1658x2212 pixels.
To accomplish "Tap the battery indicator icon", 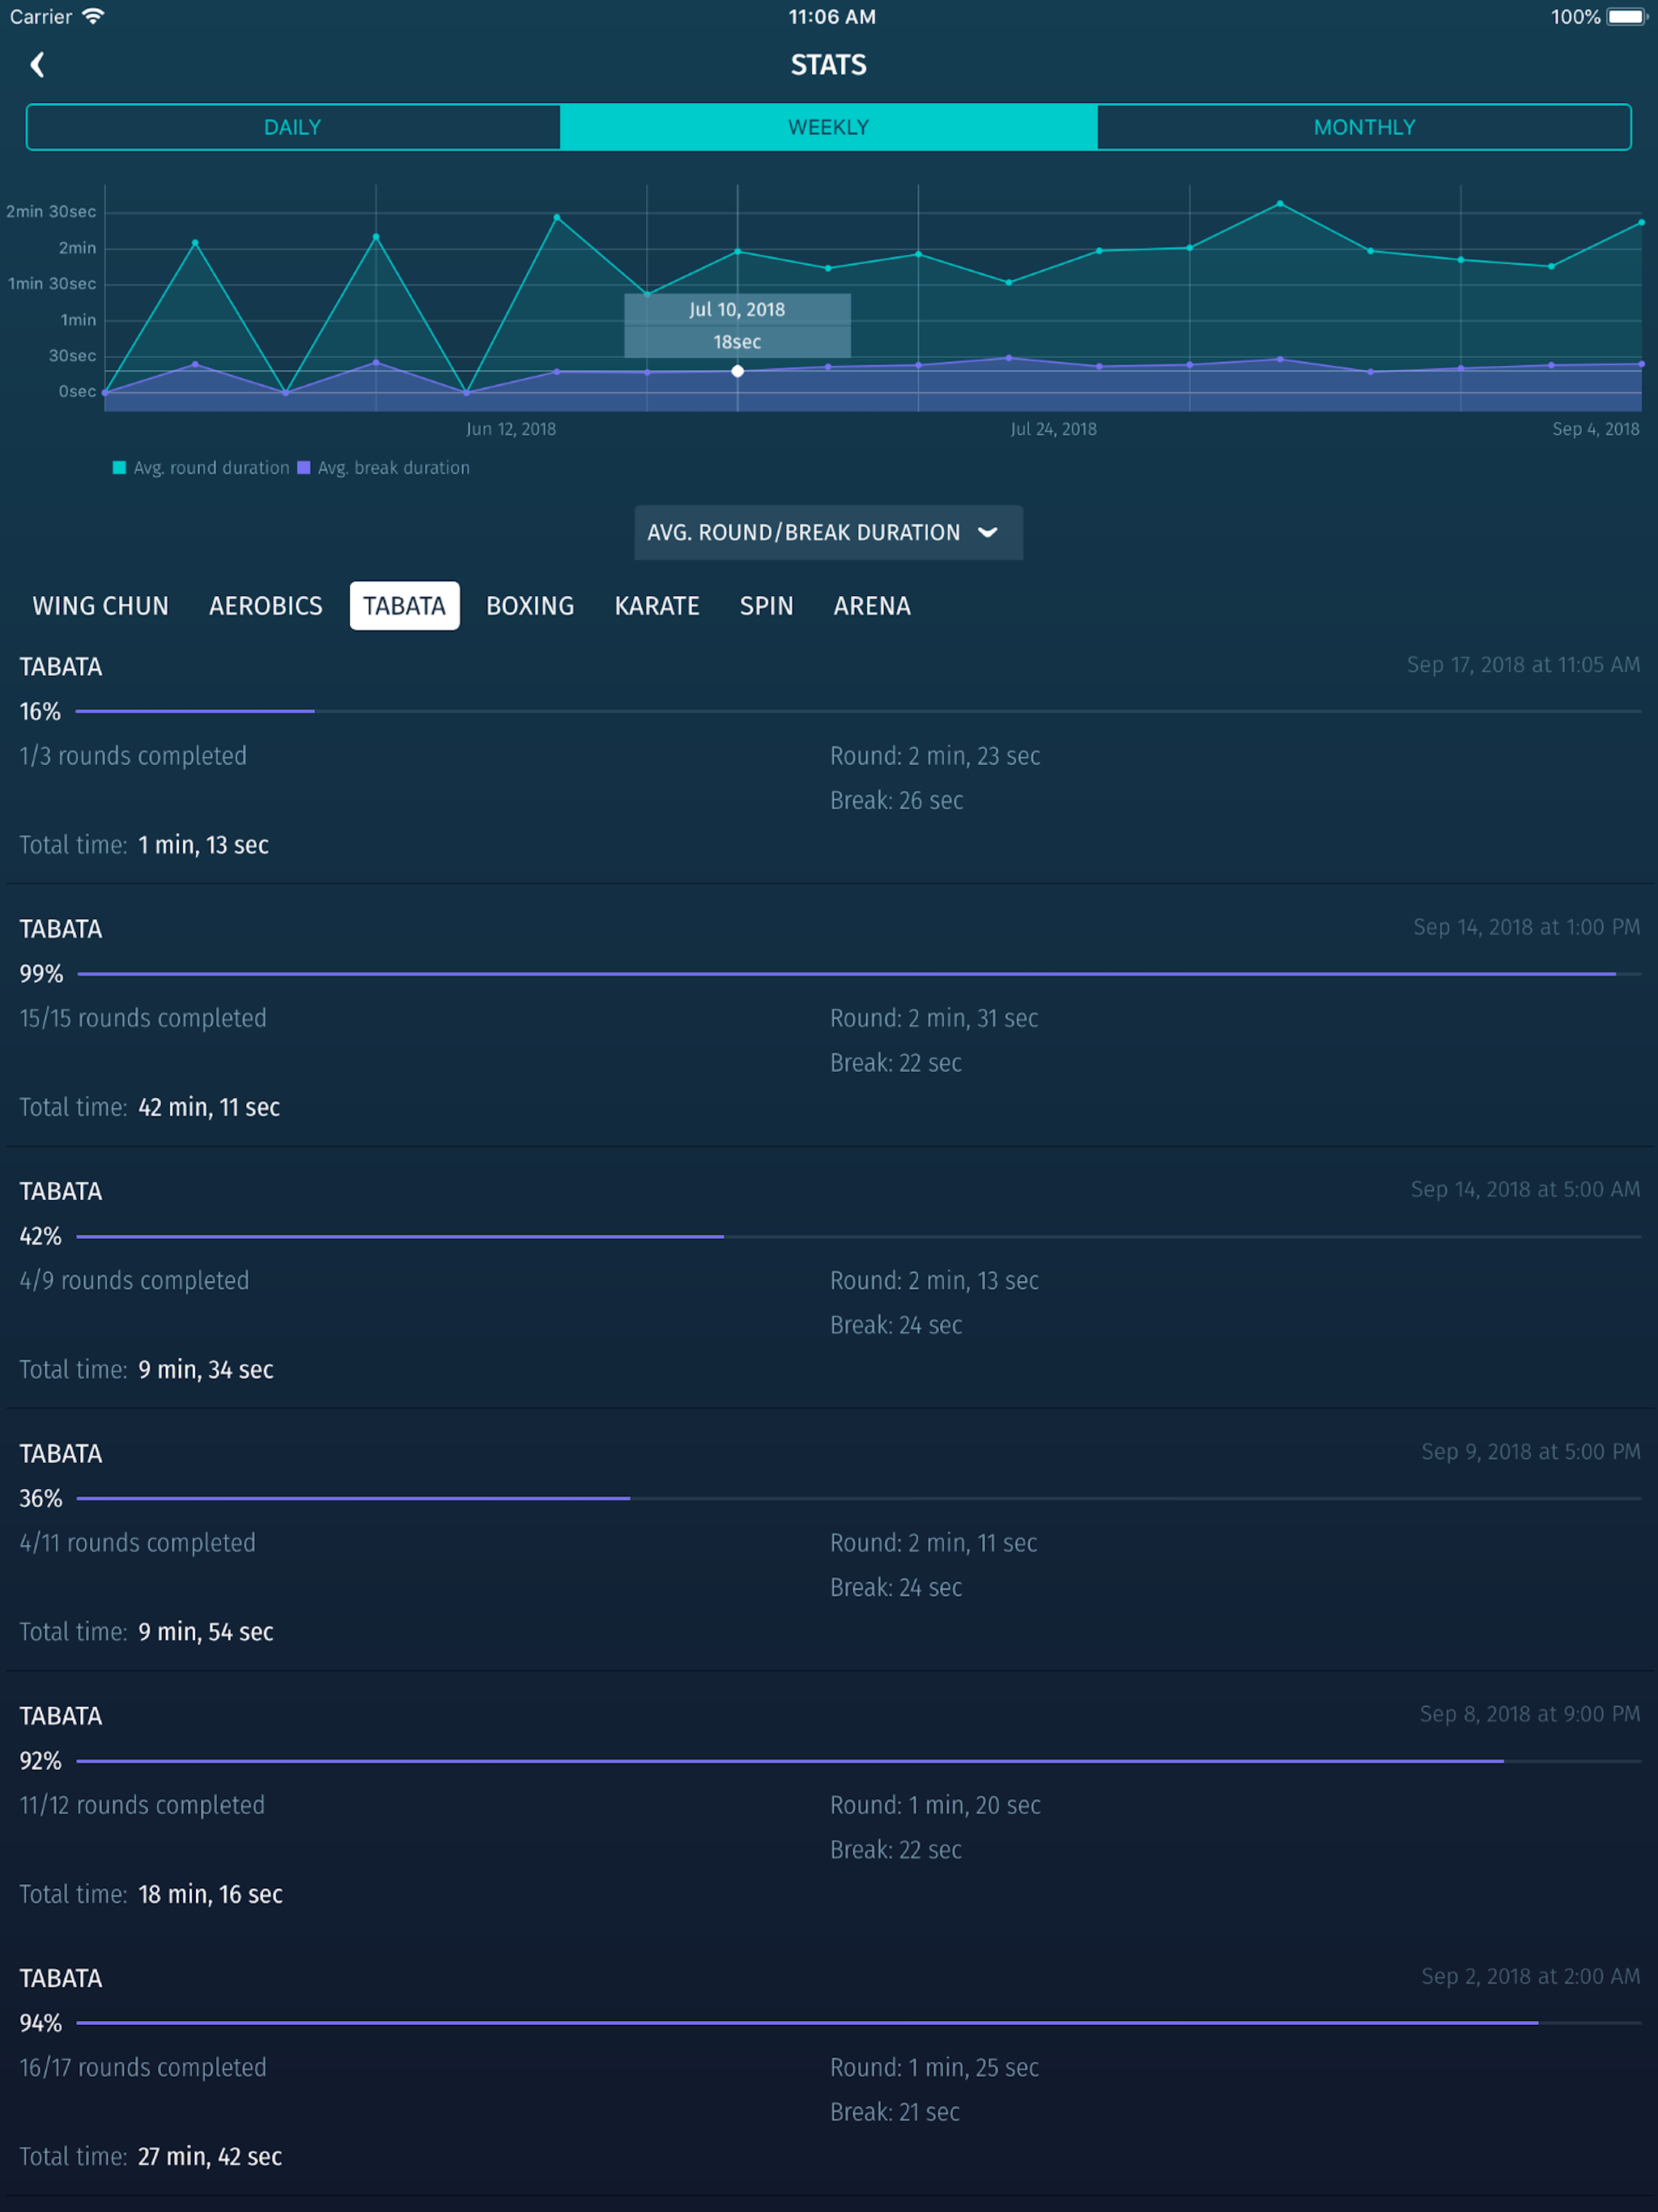I will pyautogui.click(x=1626, y=17).
